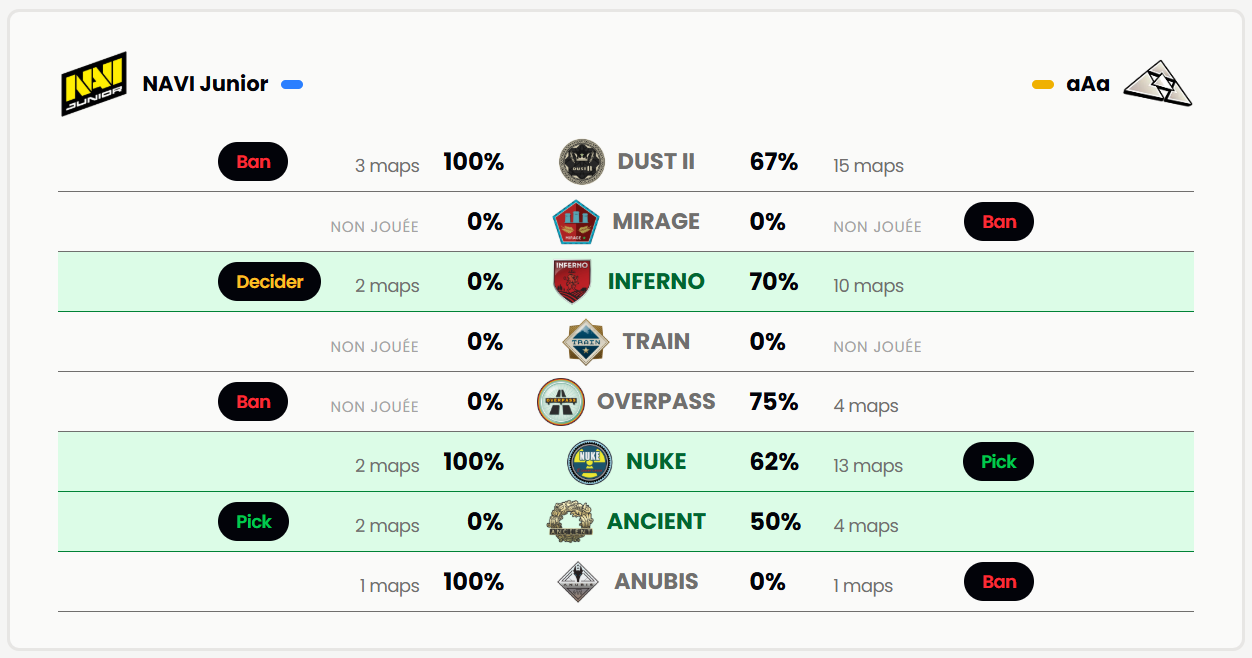
Task: Click the yellow aAa color indicator
Action: [x=1043, y=85]
